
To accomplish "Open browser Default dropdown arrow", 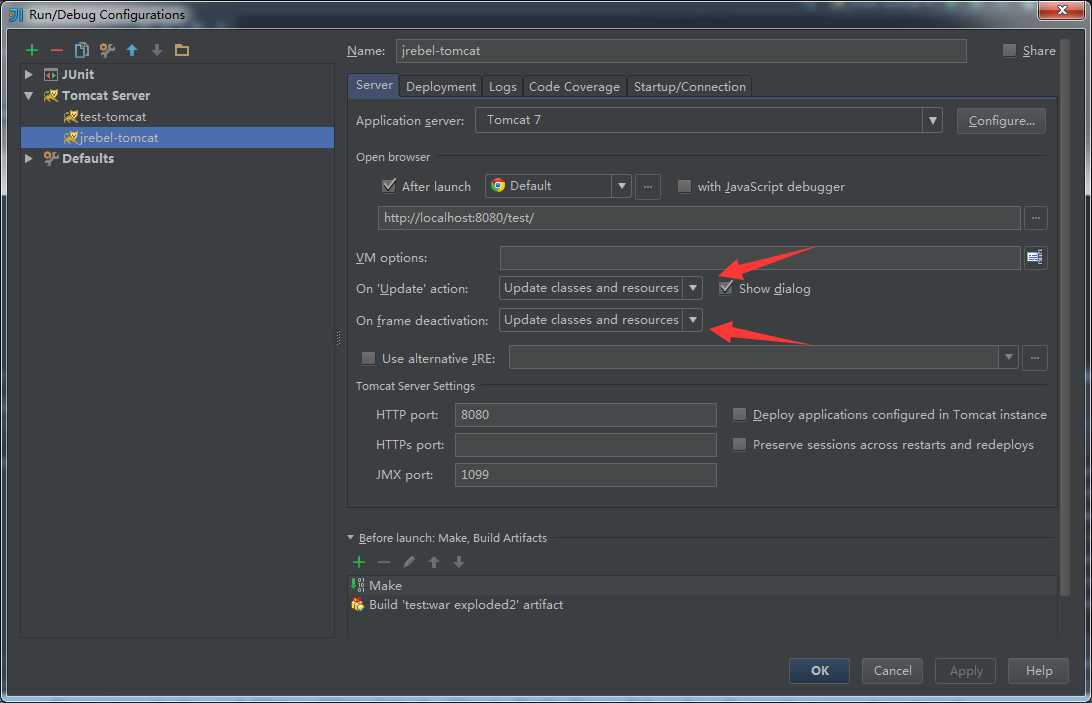I will click(x=621, y=186).
